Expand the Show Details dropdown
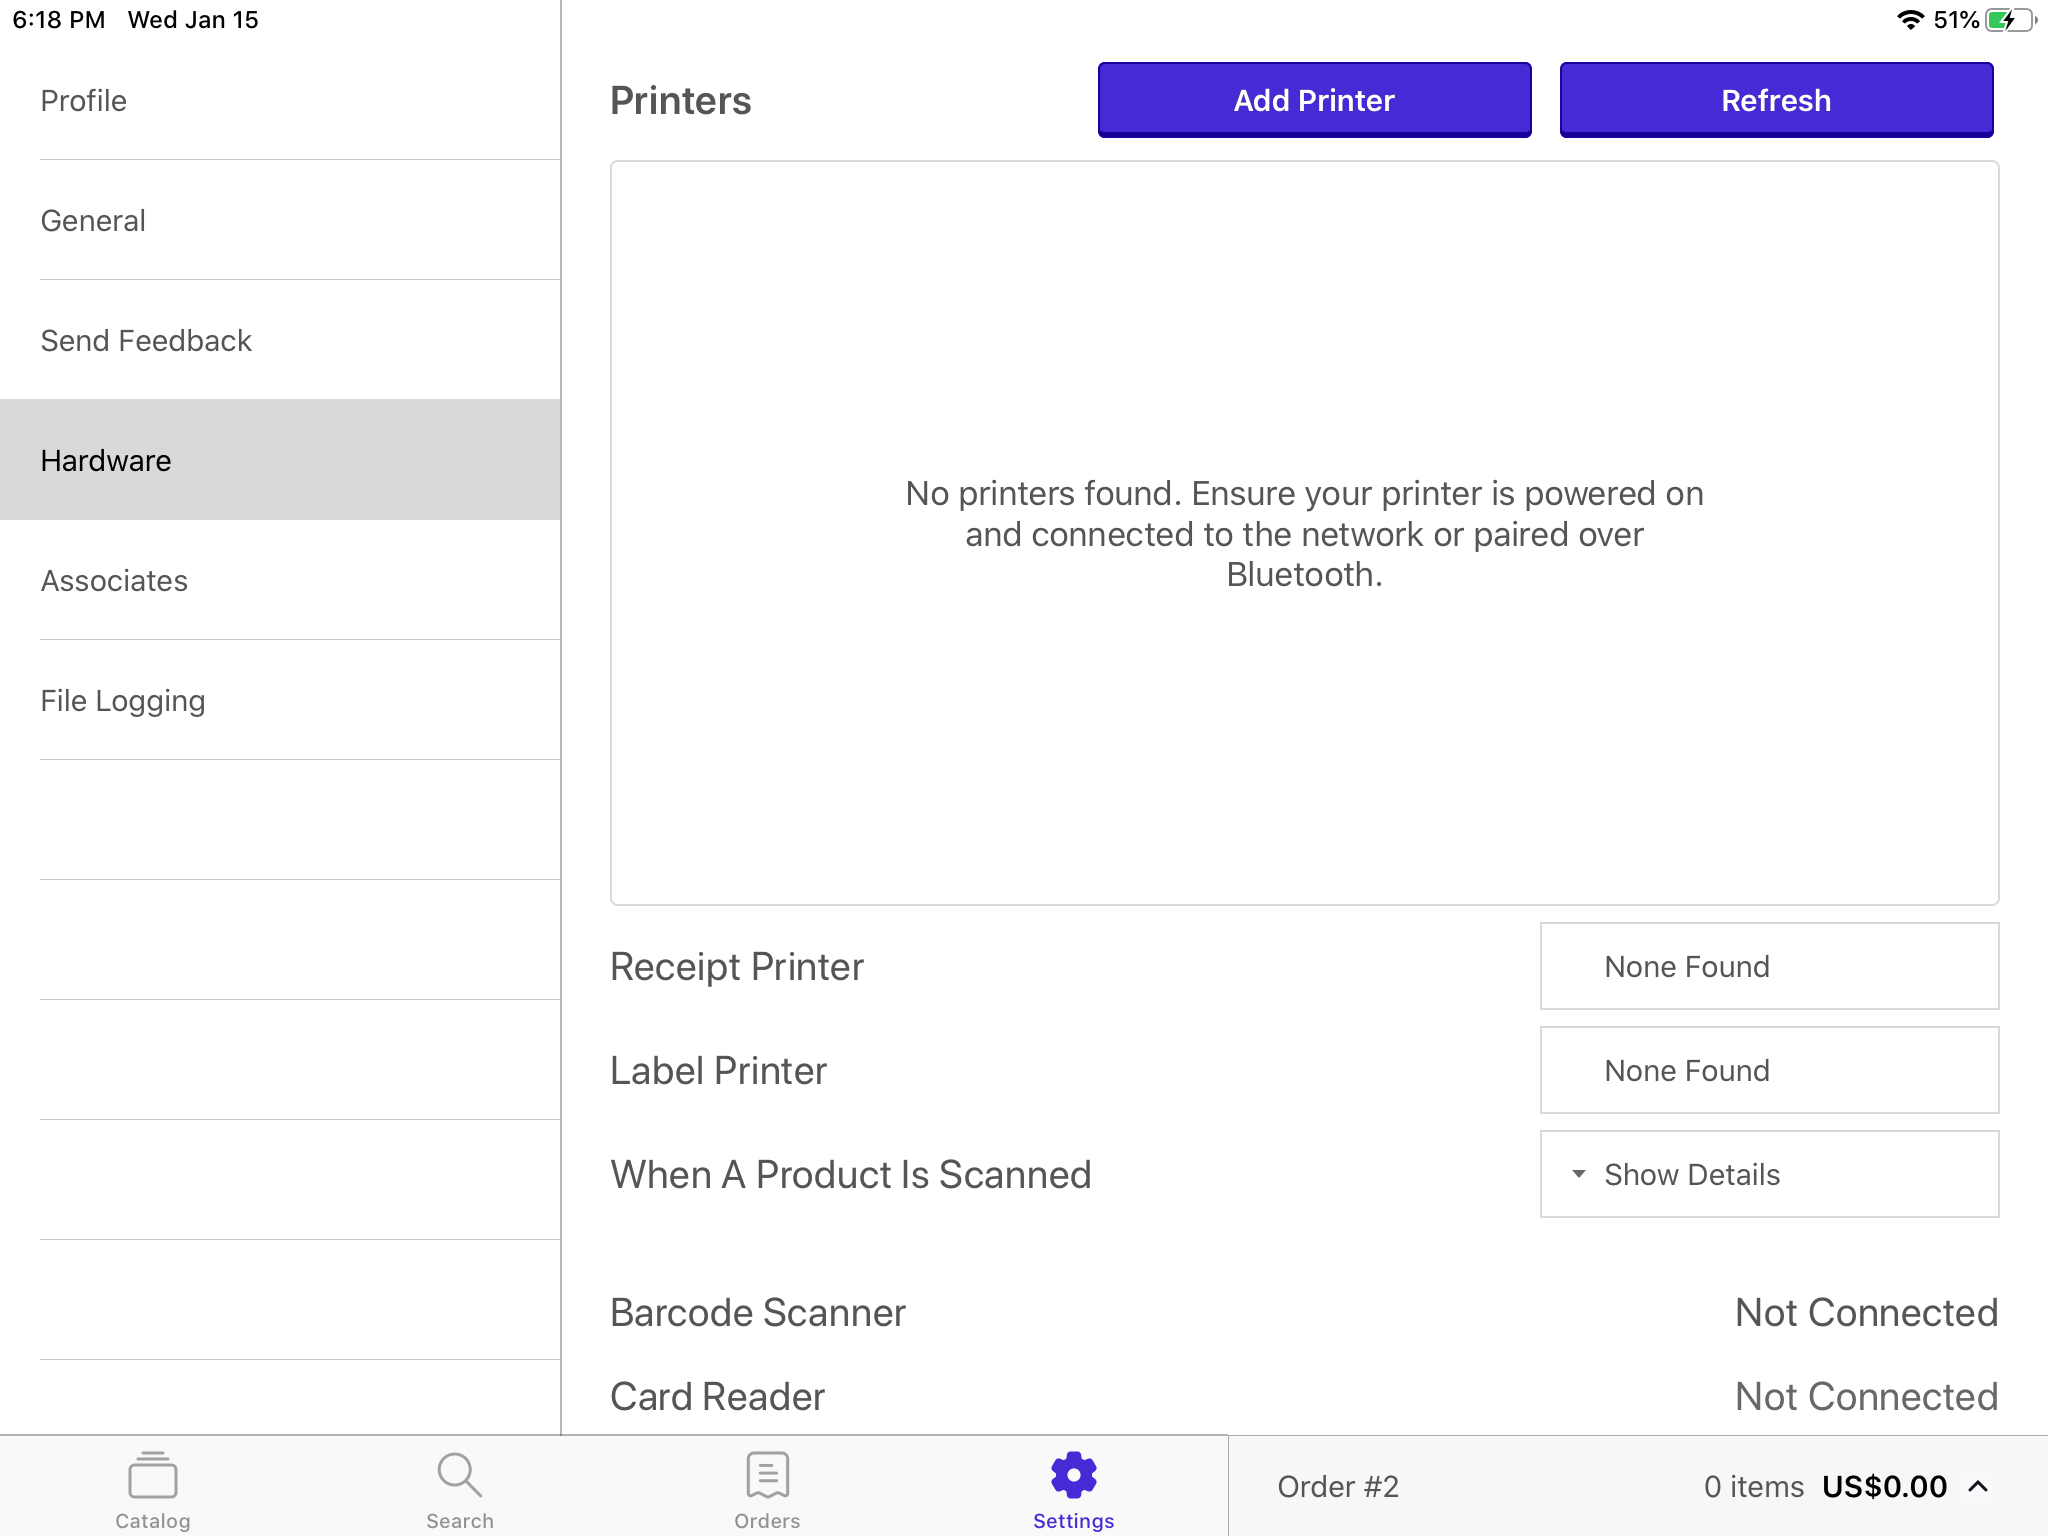This screenshot has width=2048, height=1536. (1769, 1174)
